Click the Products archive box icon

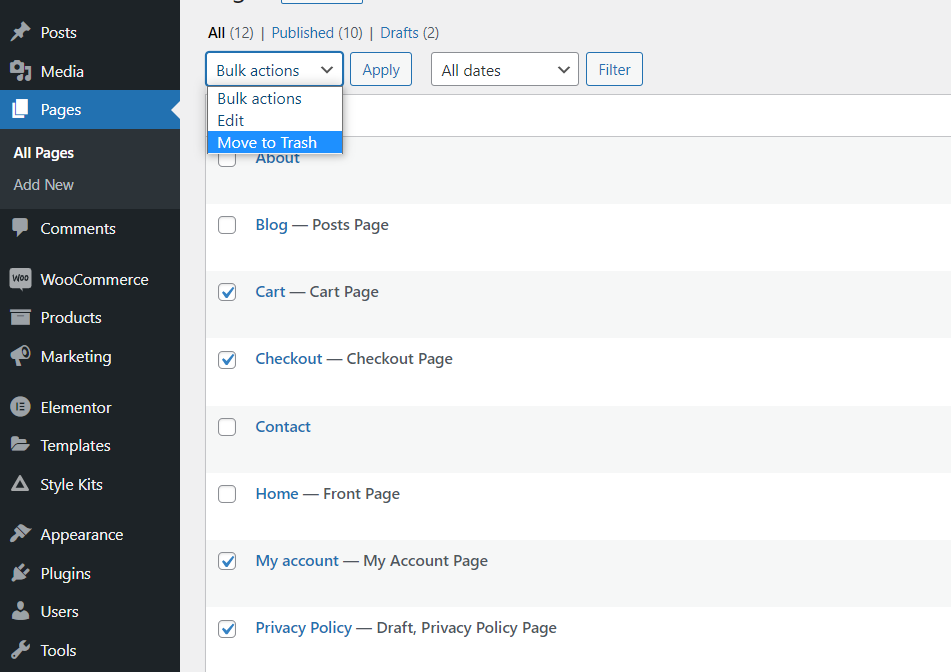21,317
